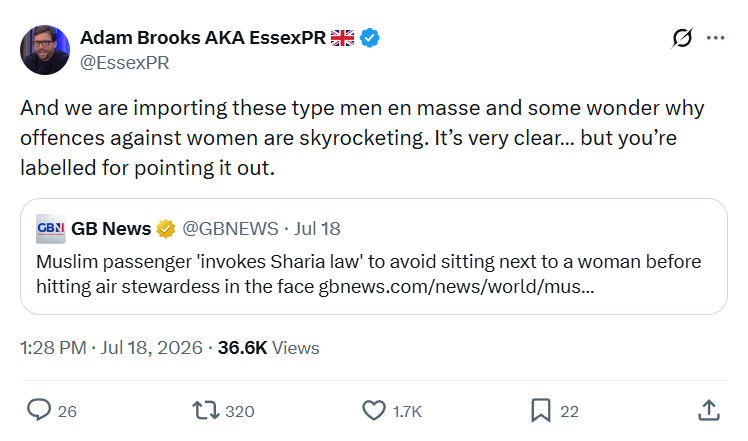Click the Union Jack flag emoji

click(343, 38)
